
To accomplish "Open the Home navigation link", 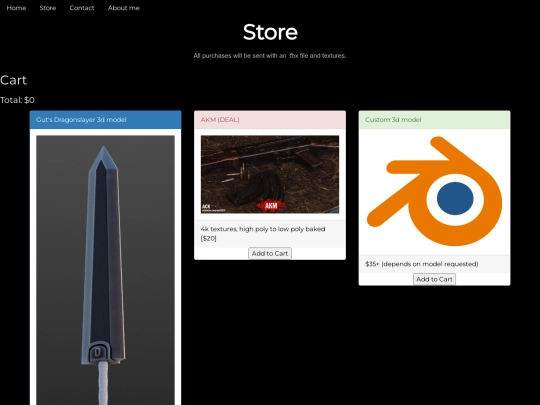I will (16, 8).
